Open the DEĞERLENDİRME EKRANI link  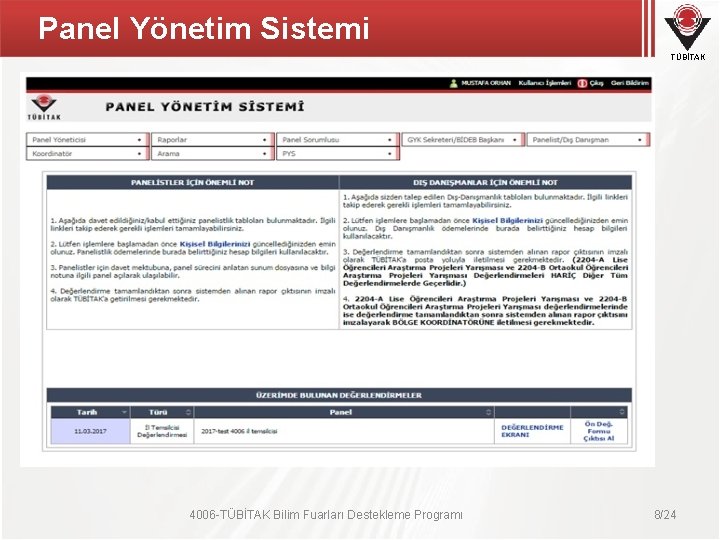pos(532,431)
